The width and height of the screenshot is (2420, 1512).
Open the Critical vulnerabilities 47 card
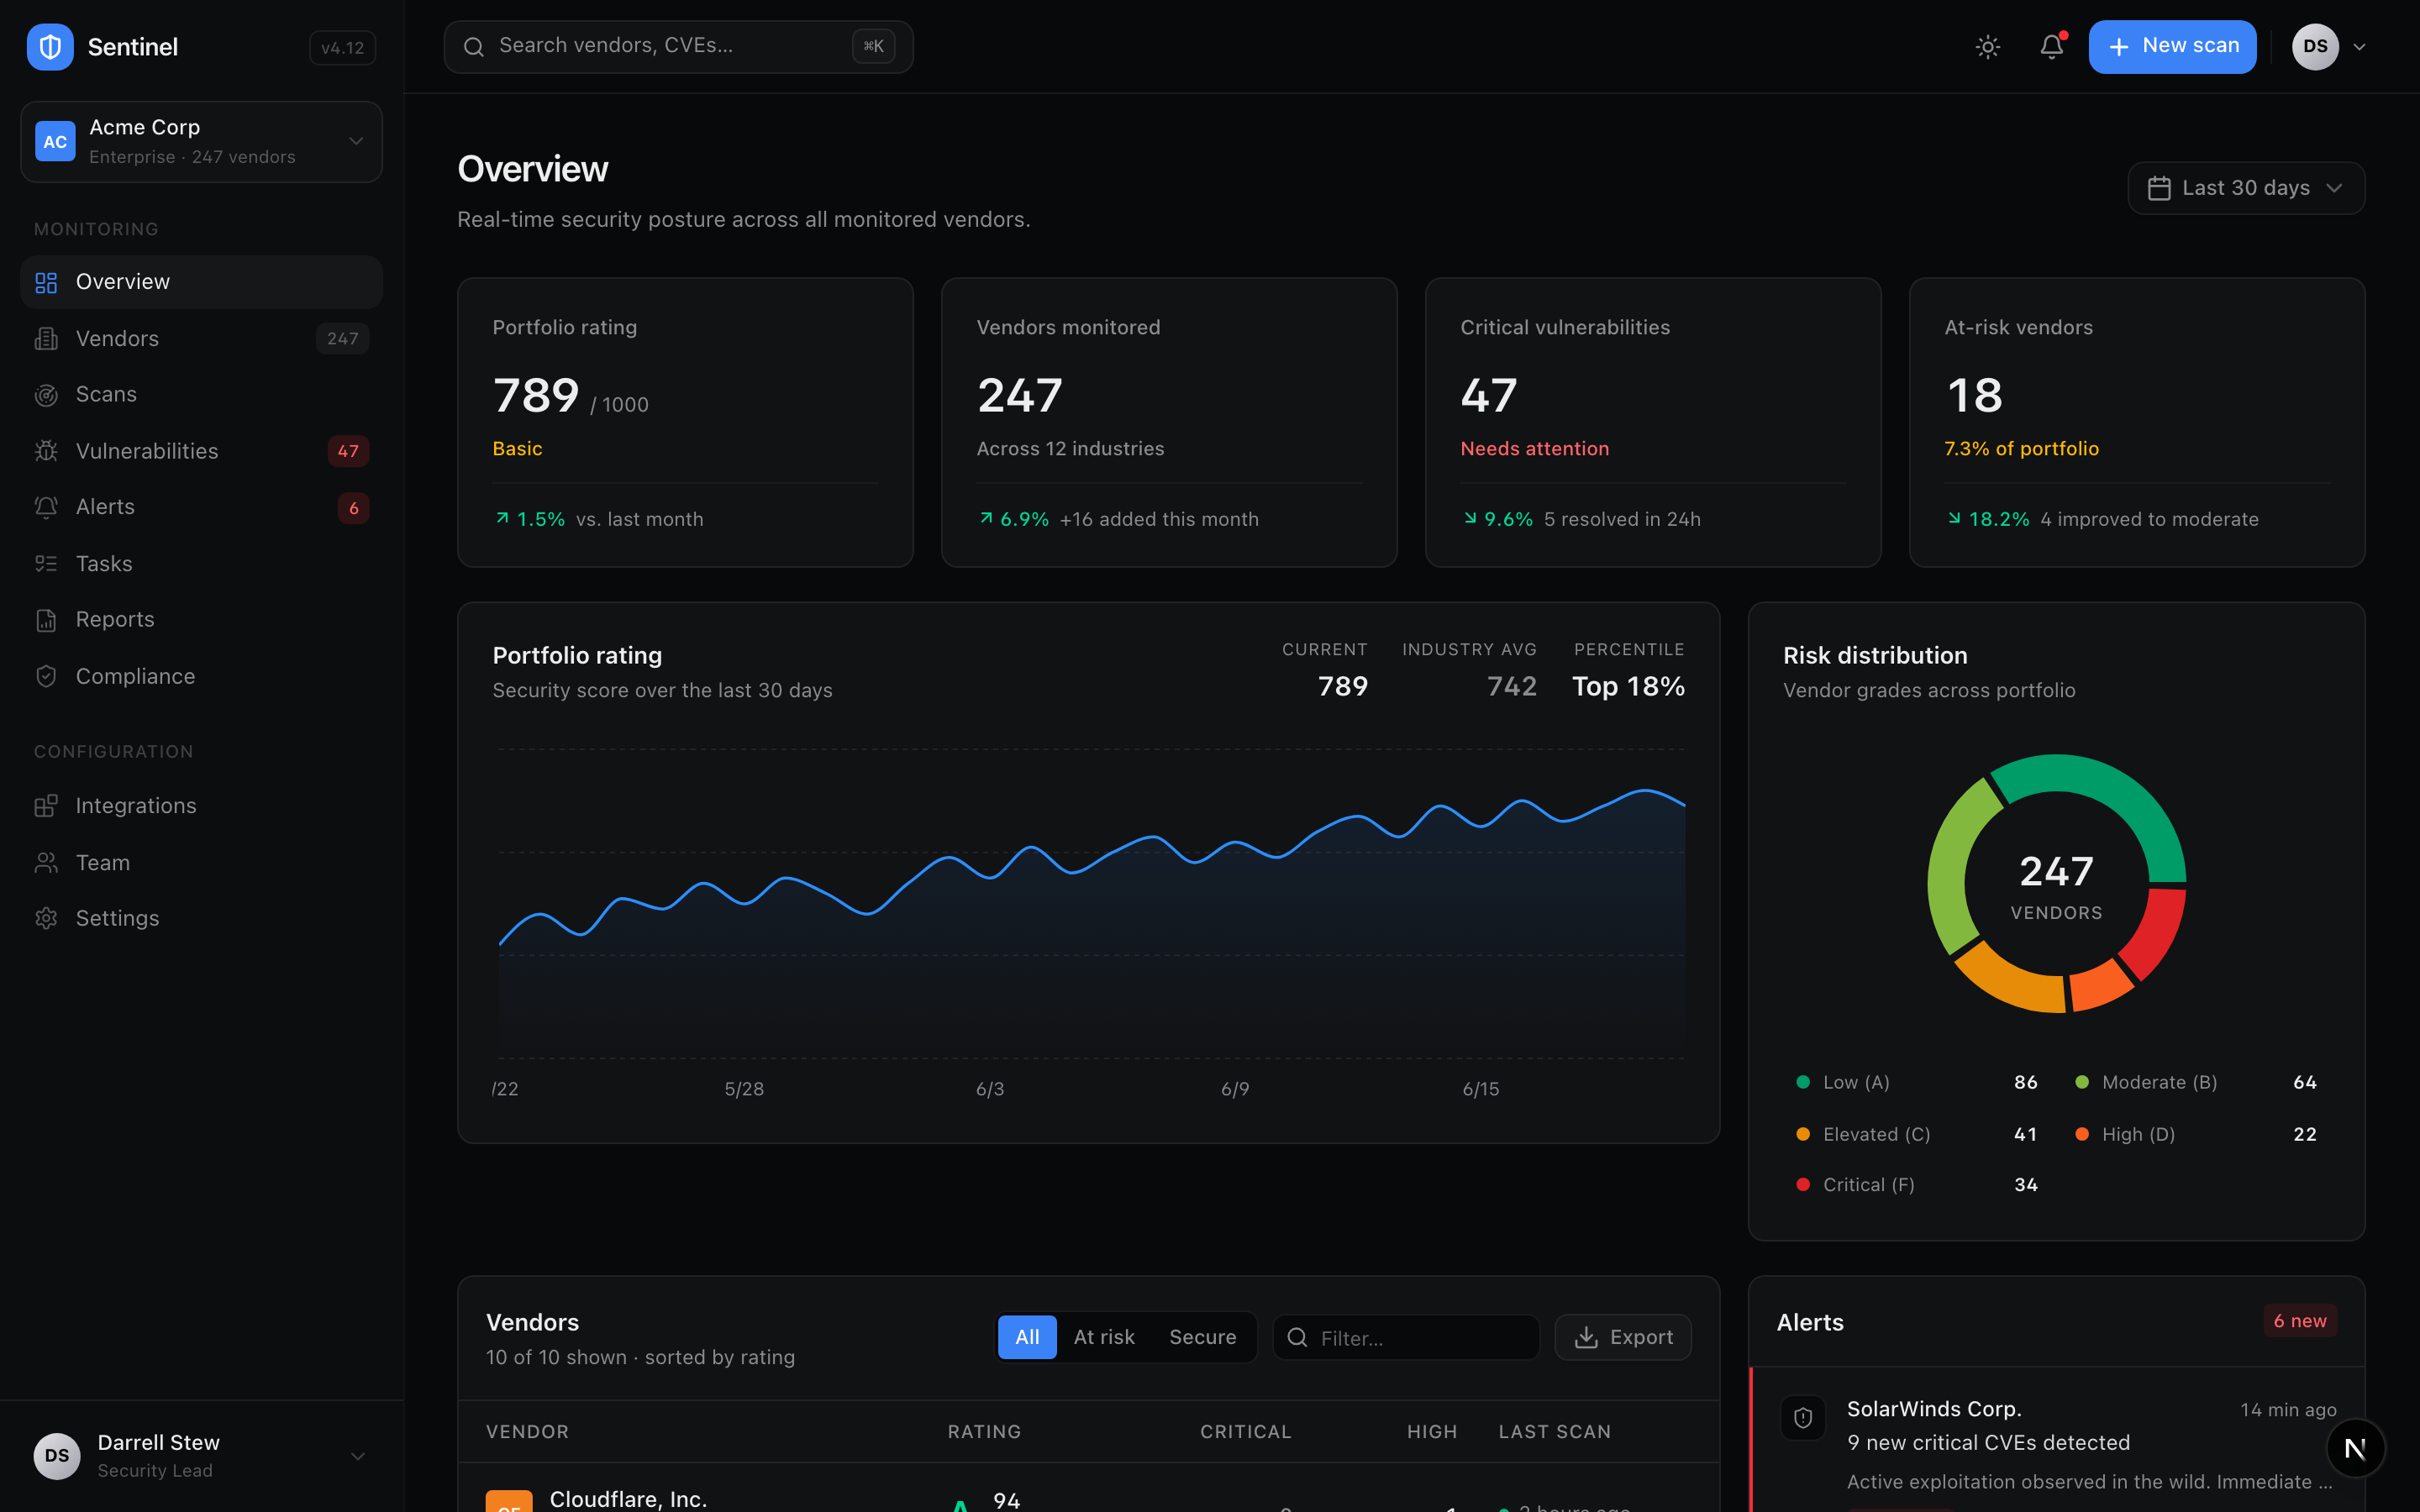pyautogui.click(x=1653, y=423)
